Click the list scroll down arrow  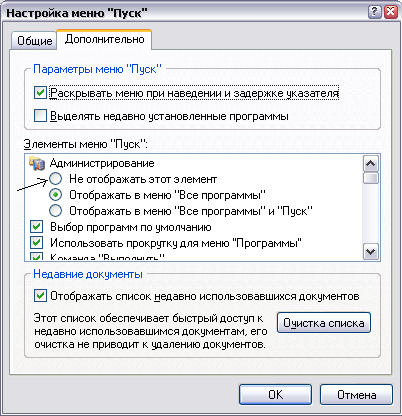coord(371,252)
